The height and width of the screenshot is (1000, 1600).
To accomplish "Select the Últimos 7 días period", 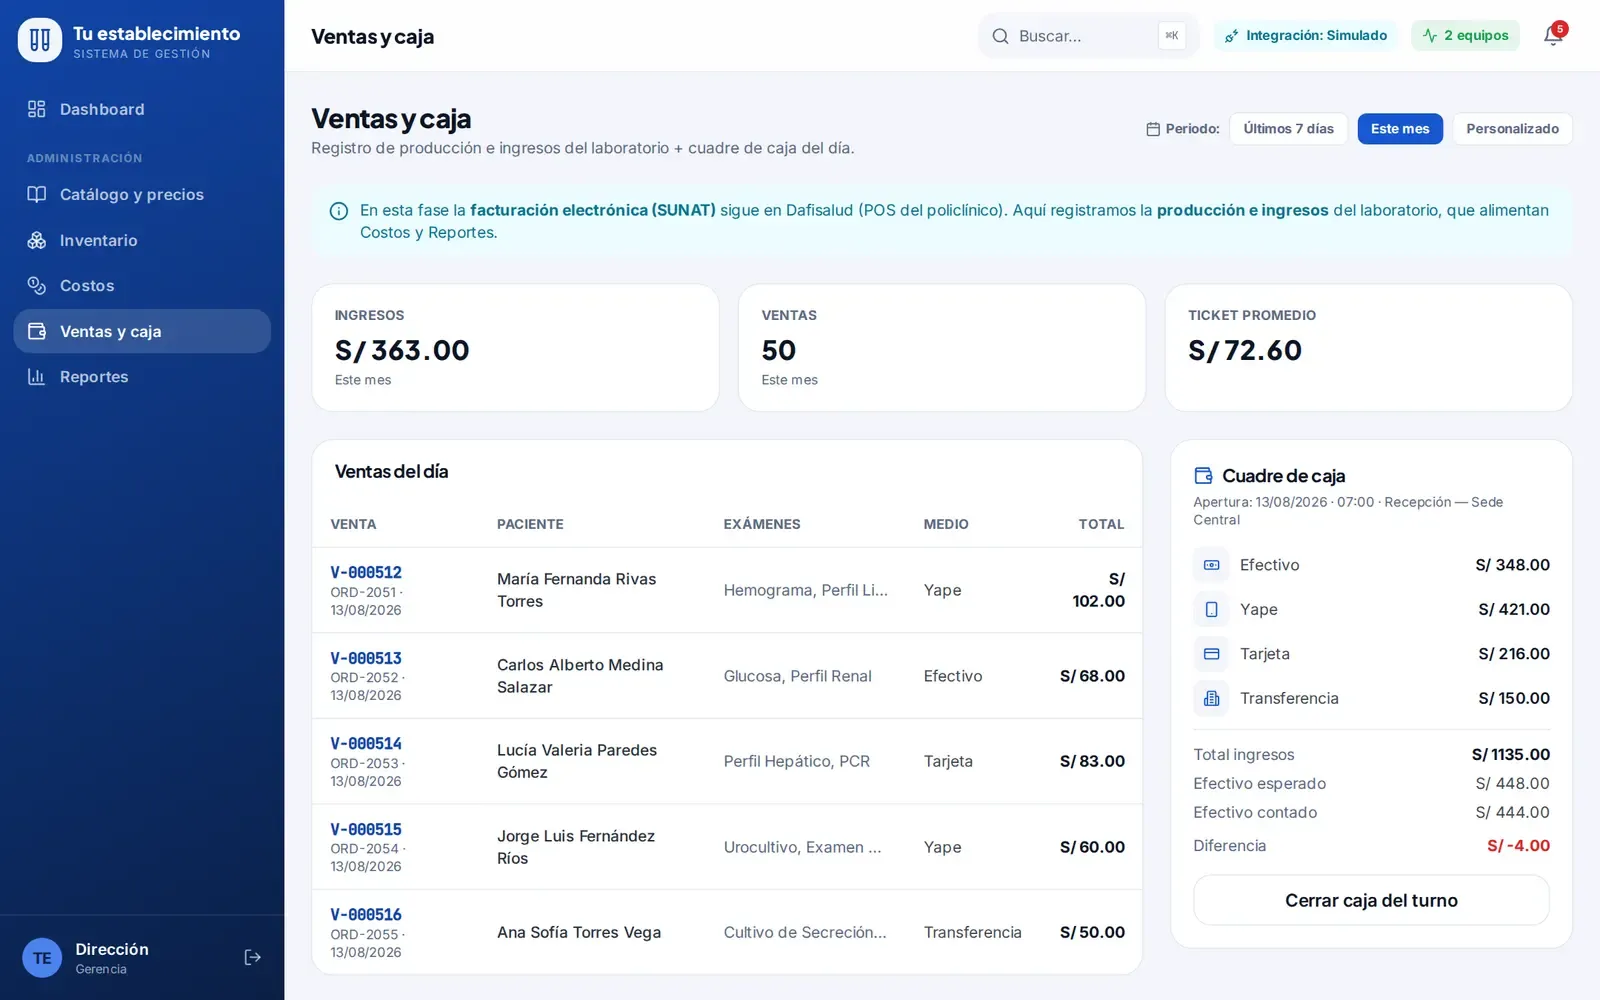I will [1288, 129].
